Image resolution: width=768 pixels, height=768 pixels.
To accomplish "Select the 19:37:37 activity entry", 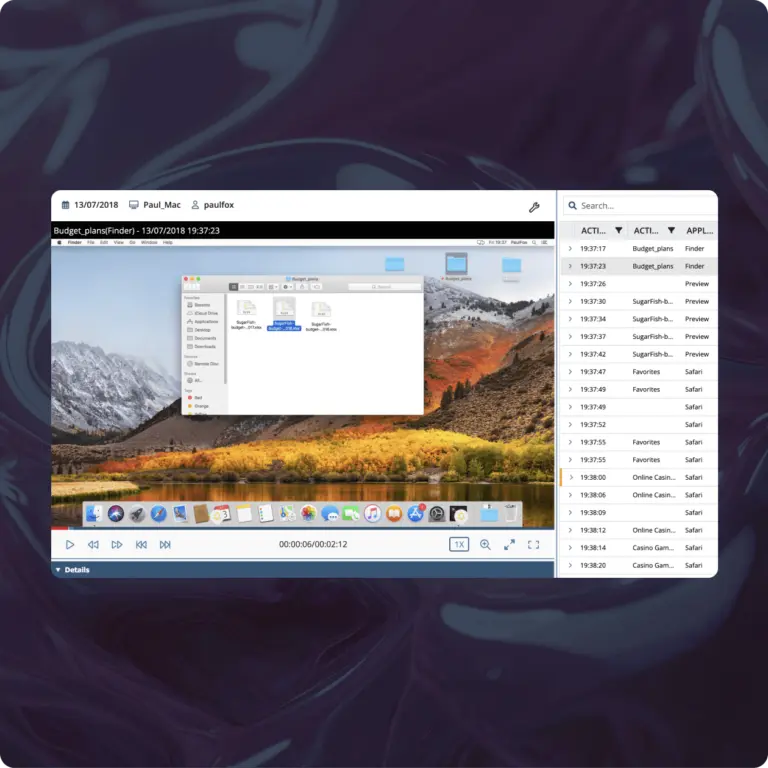I will pos(639,336).
